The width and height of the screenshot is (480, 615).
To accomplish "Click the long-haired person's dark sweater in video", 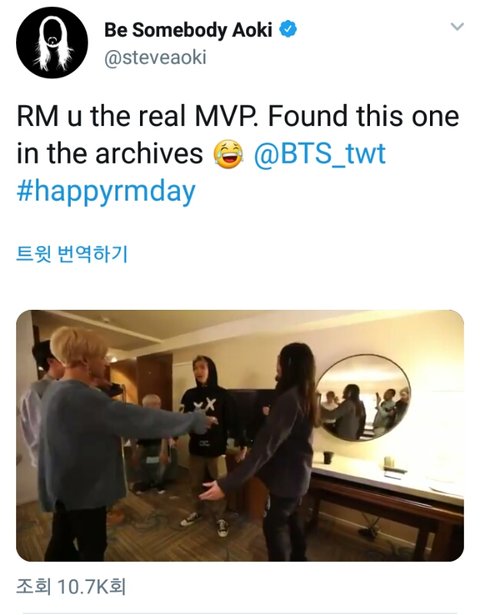I will [x=276, y=451].
